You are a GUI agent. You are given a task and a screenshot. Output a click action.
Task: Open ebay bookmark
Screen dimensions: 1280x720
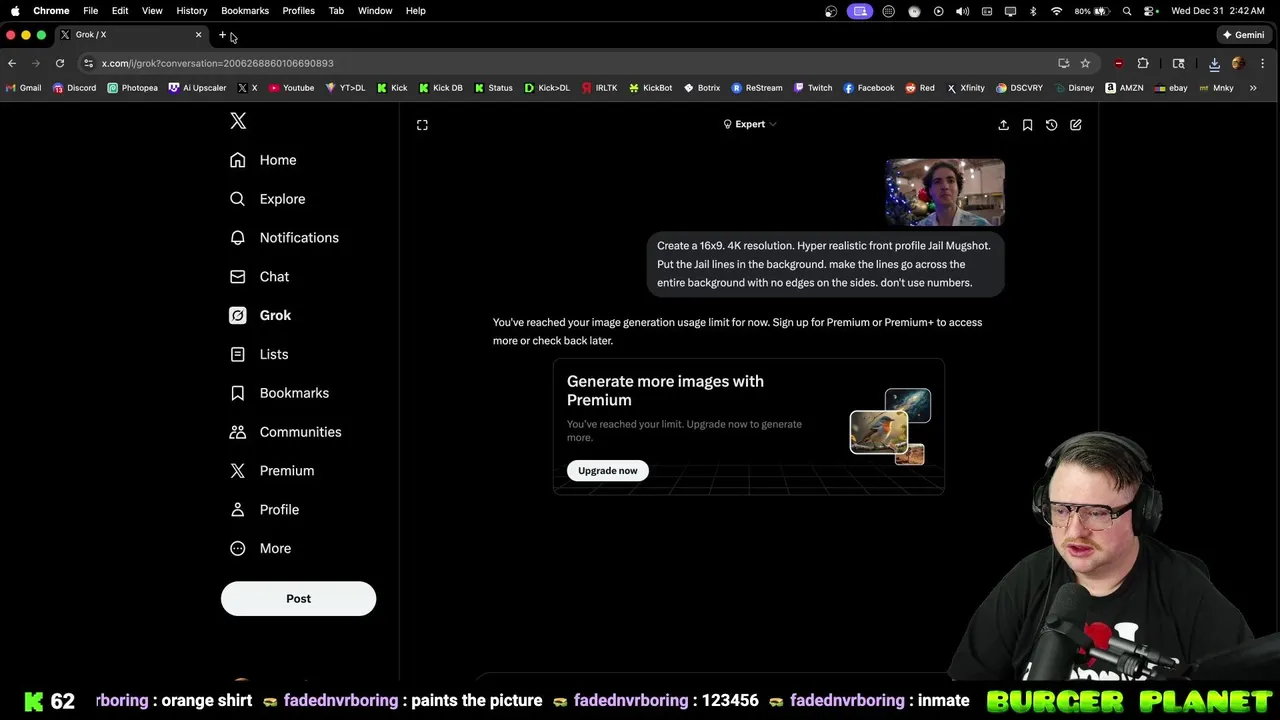pyautogui.click(x=1171, y=88)
